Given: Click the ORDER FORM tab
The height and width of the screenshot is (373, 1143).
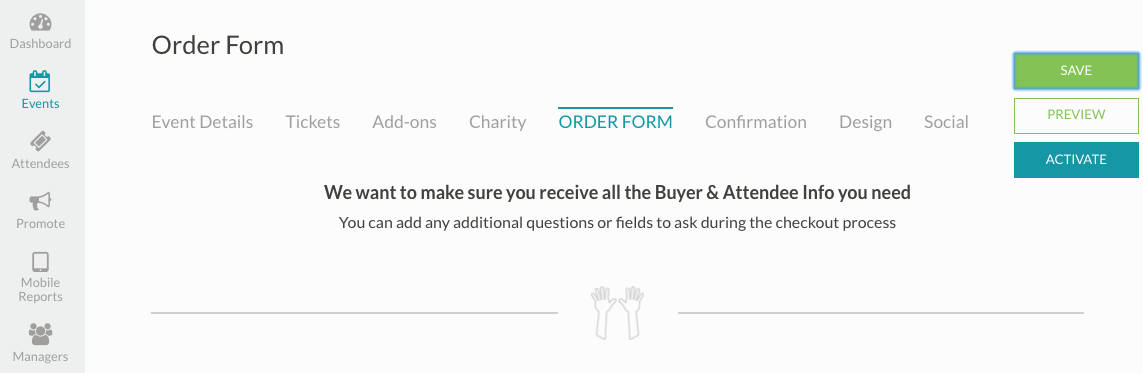Looking at the screenshot, I should click(x=615, y=122).
